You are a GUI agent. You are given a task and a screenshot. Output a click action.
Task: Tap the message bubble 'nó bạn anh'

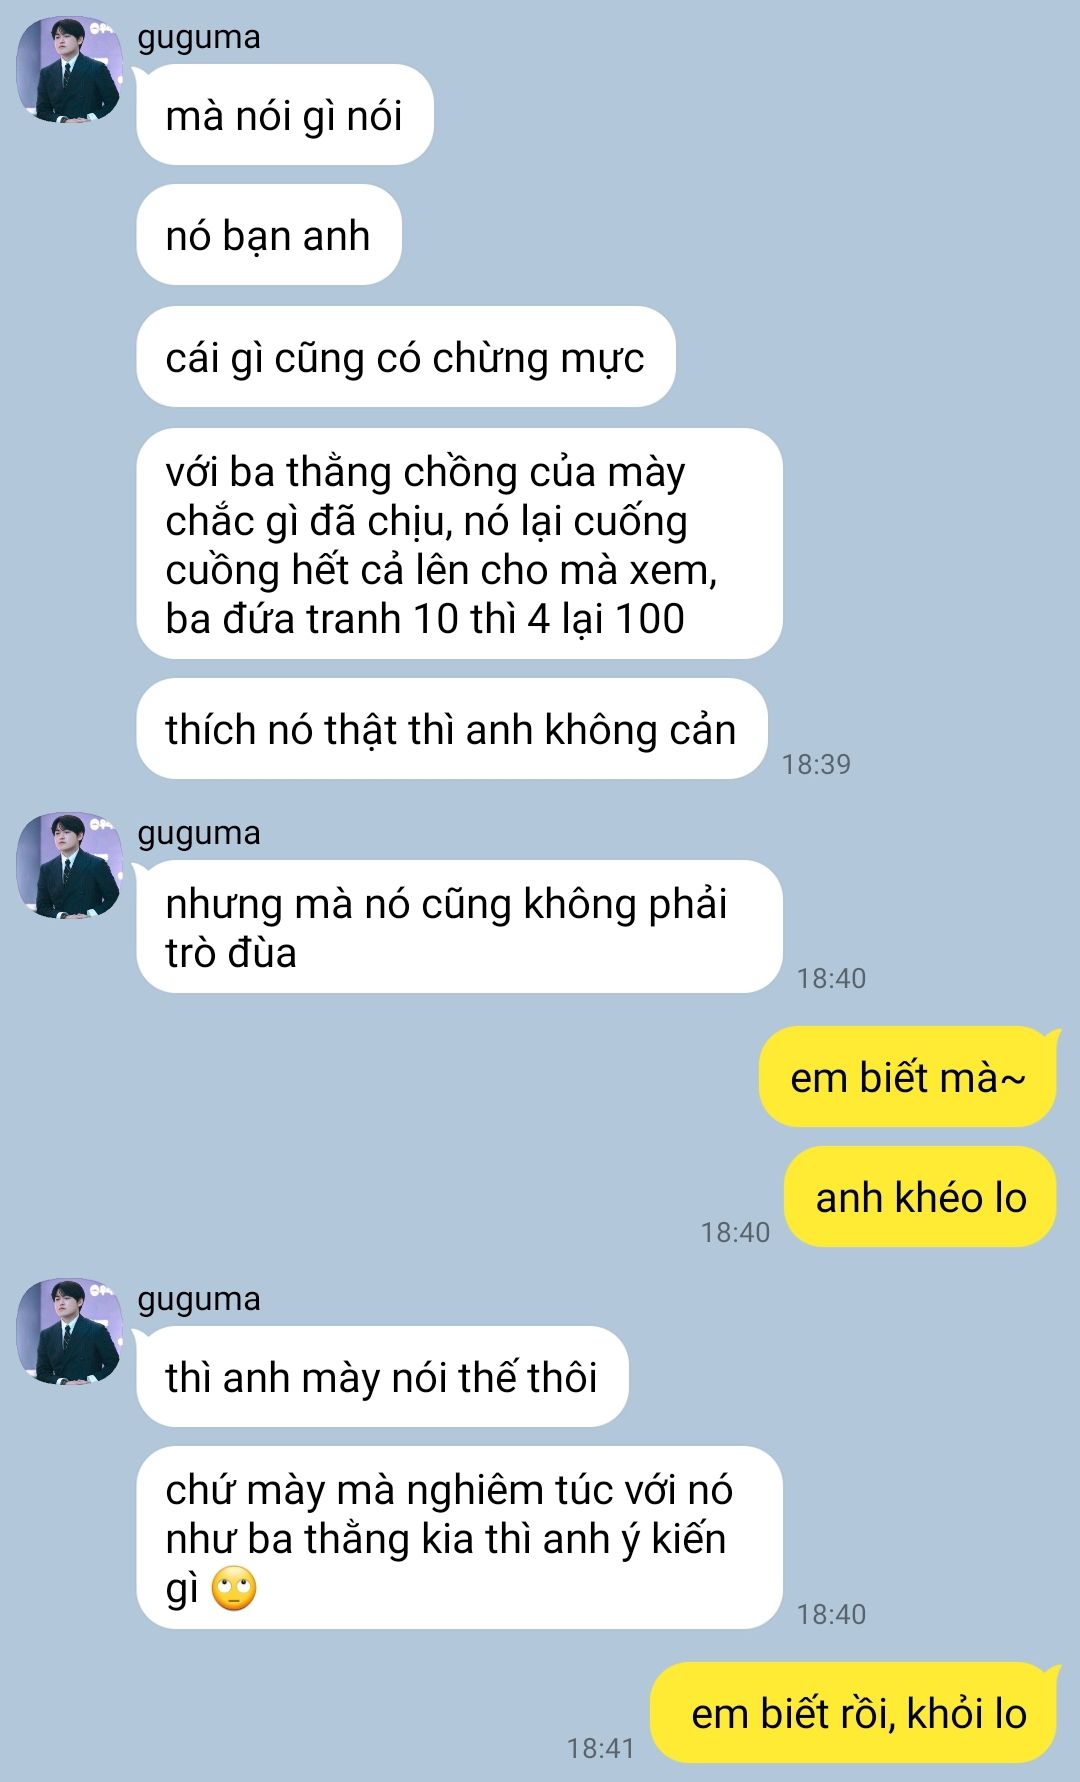269,235
